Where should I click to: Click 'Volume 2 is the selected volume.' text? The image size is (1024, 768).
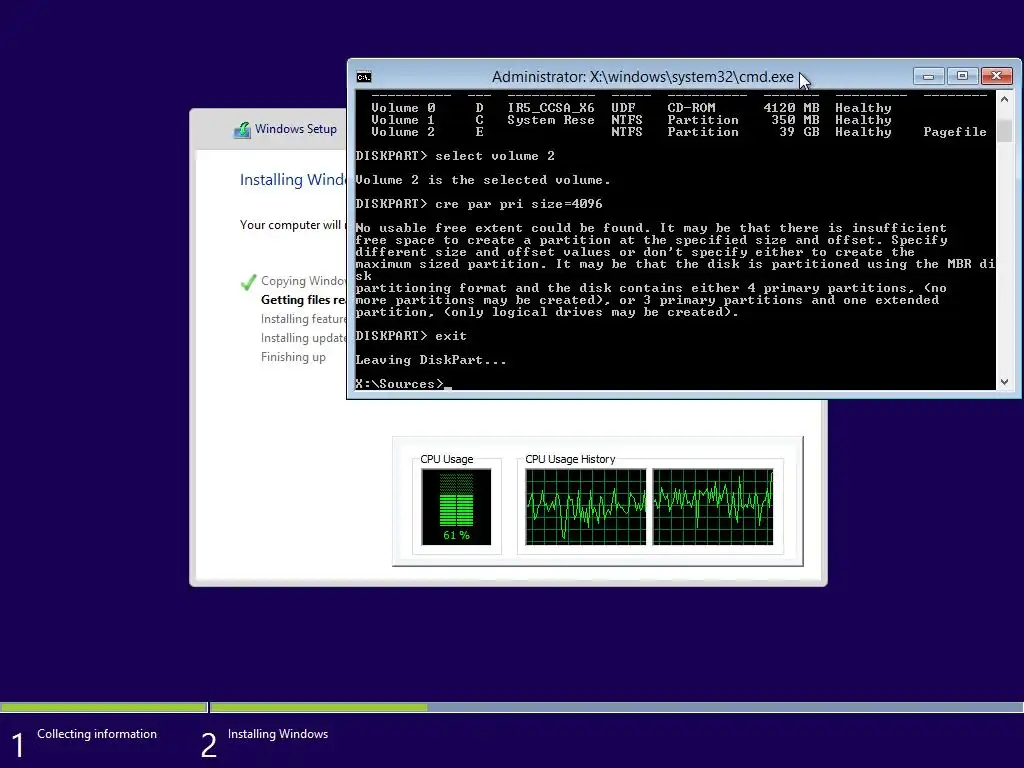(x=483, y=180)
